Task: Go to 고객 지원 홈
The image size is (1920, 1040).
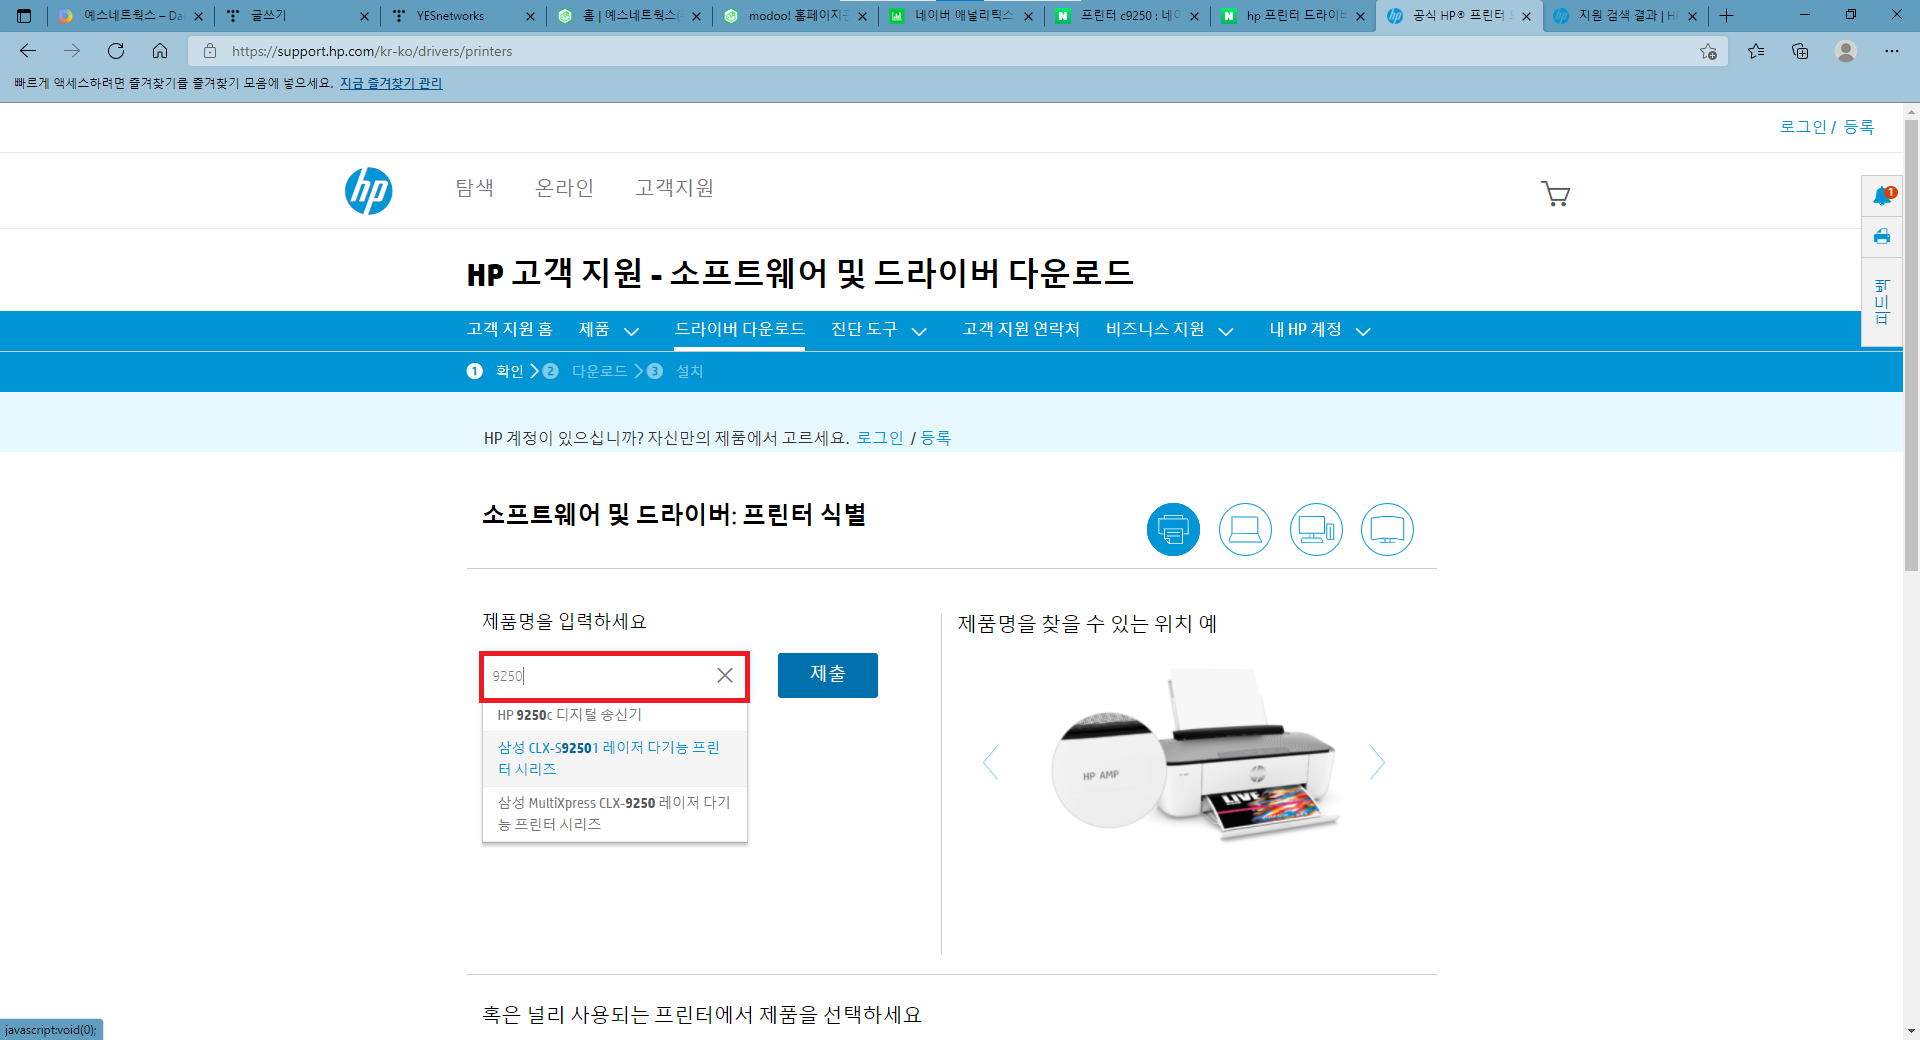Action: click(509, 329)
